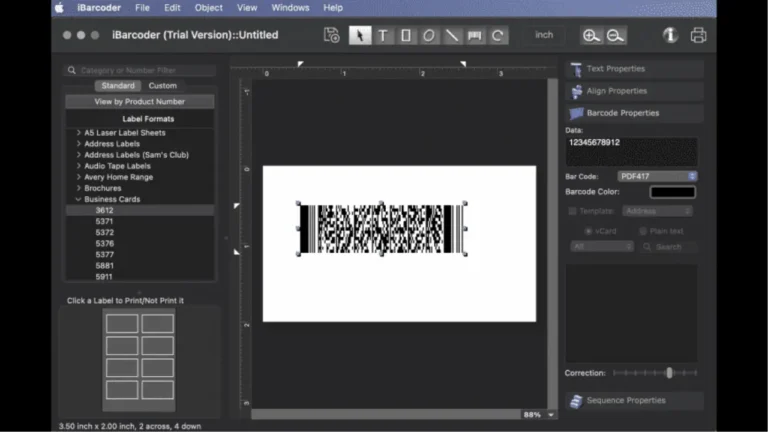Open the Barcode Properties panel
The height and width of the screenshot is (432, 768).
(635, 113)
